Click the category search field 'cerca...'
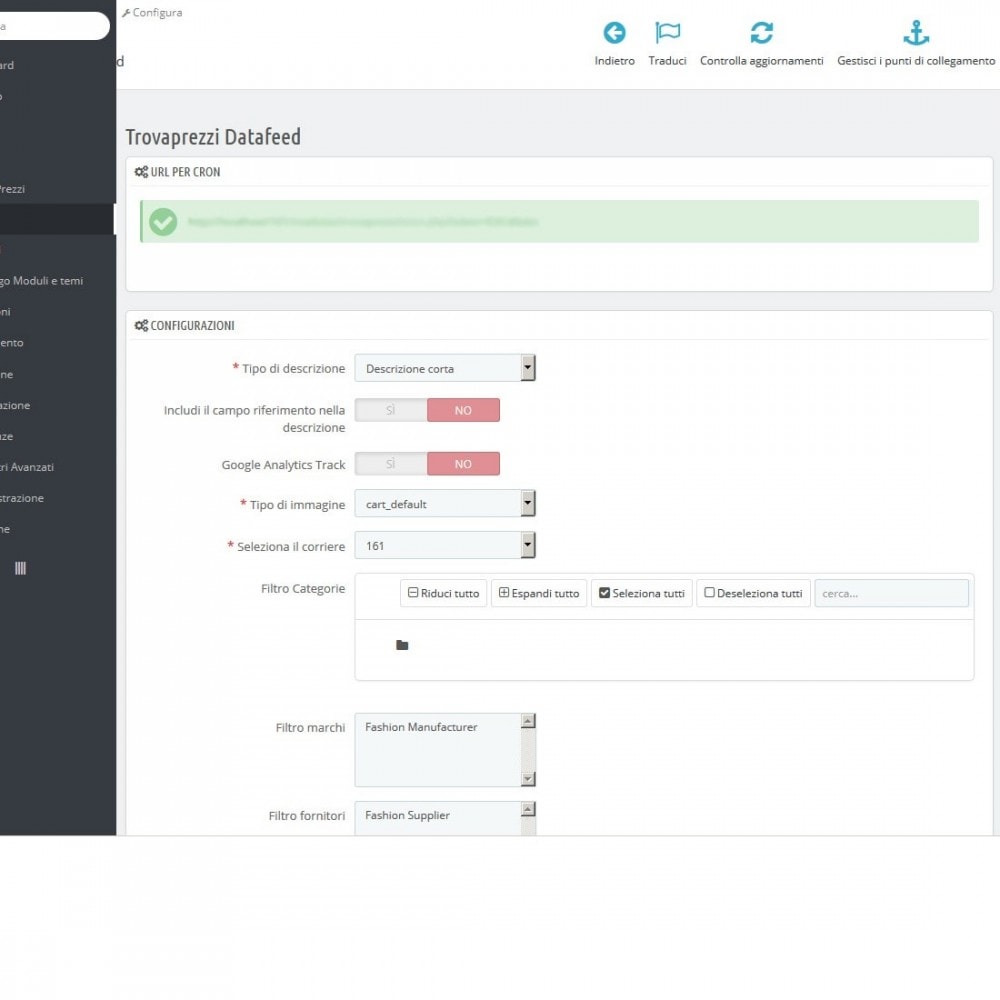Viewport: 1000px width, 1000px height. 891,593
